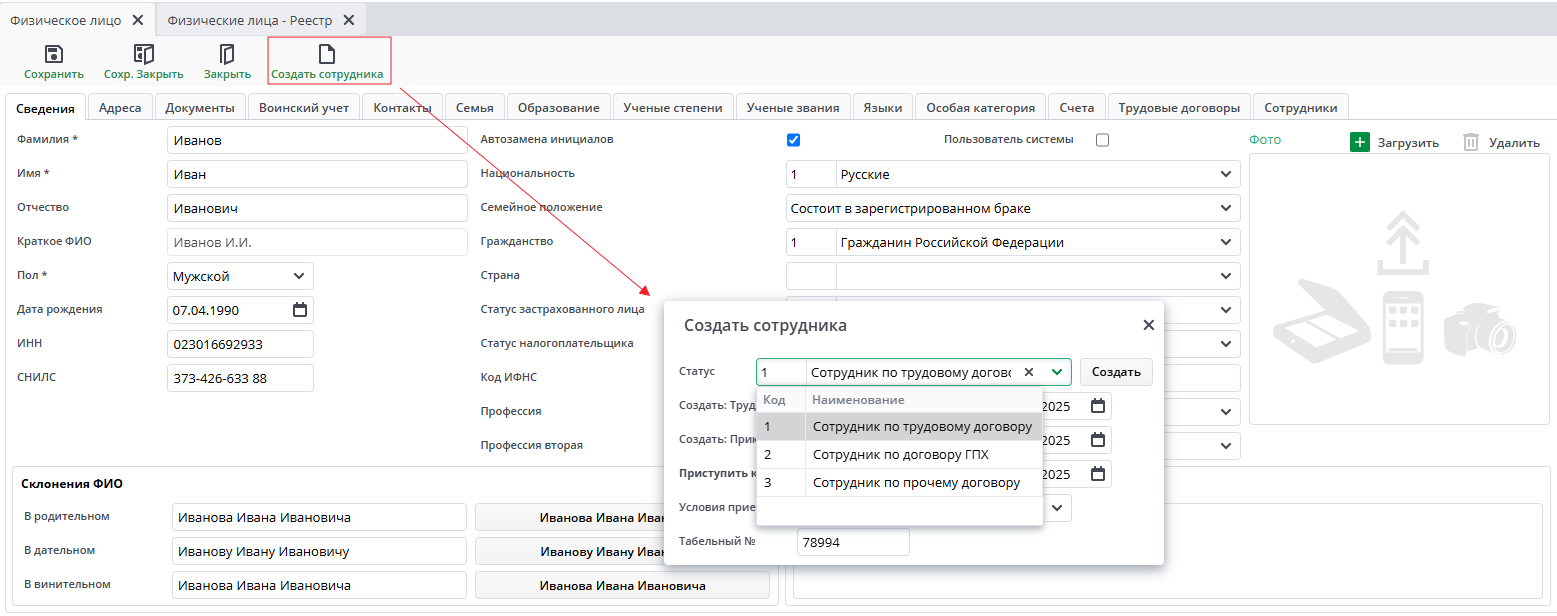Uncheck the initials auto-replace checkbox
Viewport: 1557px width, 616px height.
pos(794,140)
